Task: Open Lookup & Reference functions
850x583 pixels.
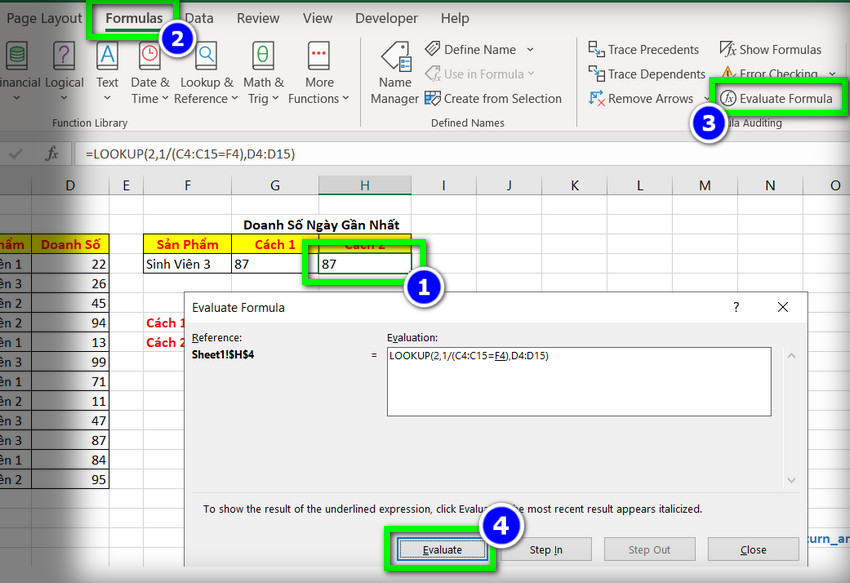Action: click(x=206, y=72)
